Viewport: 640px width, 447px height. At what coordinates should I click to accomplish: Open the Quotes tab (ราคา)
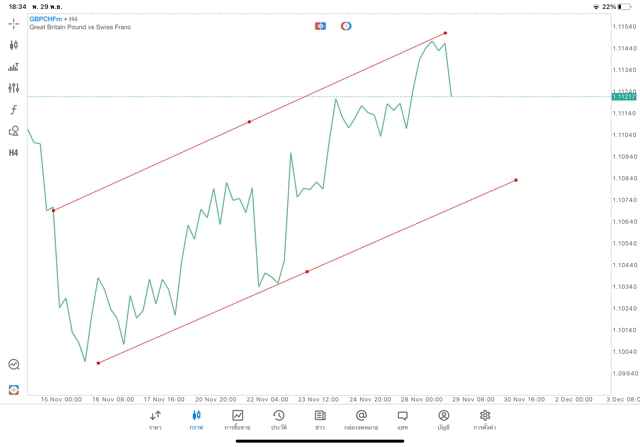pyautogui.click(x=155, y=419)
